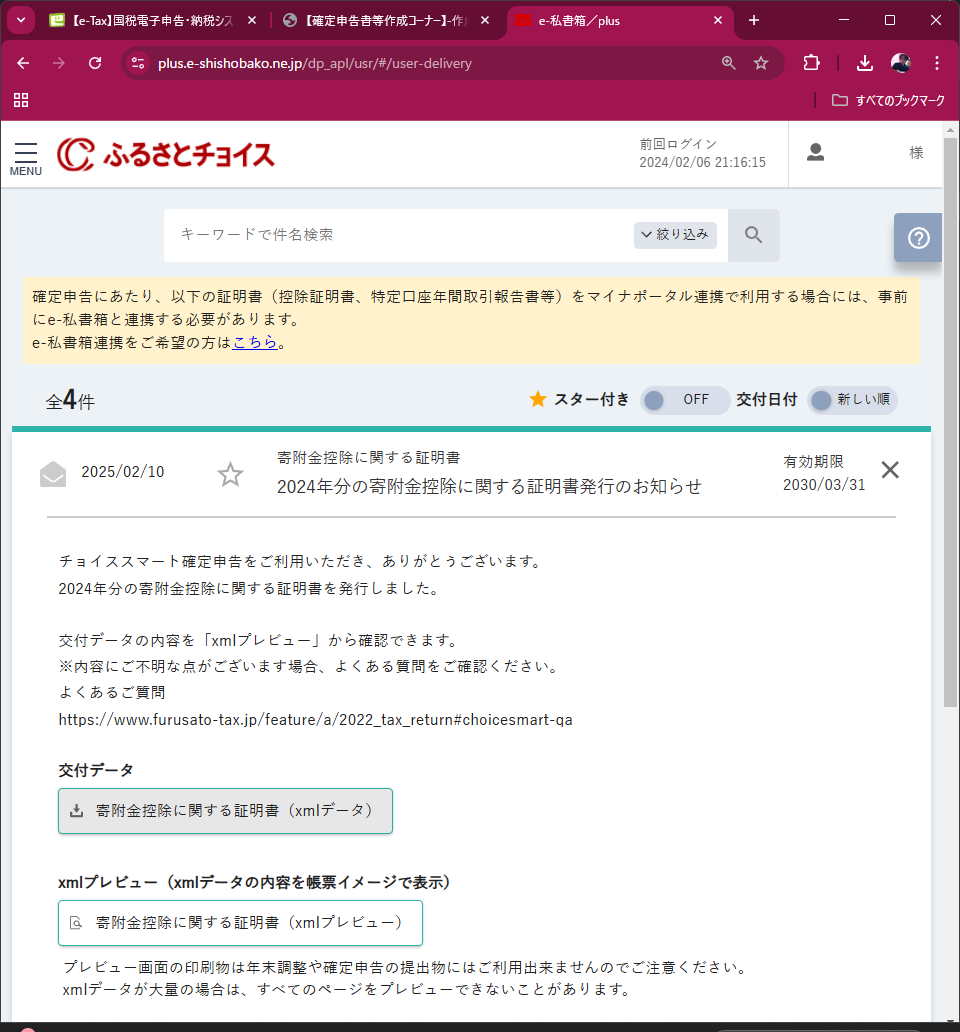Click browser back arrow
The image size is (960, 1032).
(23, 63)
